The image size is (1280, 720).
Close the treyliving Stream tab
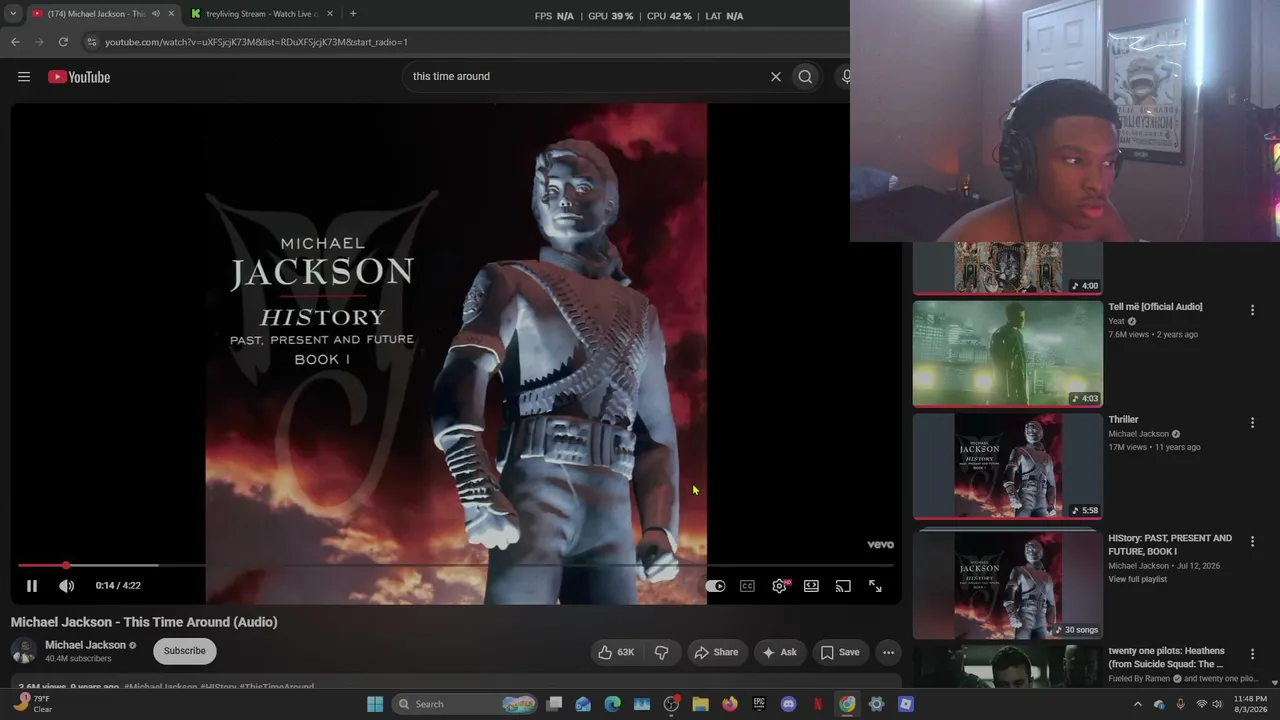[330, 14]
